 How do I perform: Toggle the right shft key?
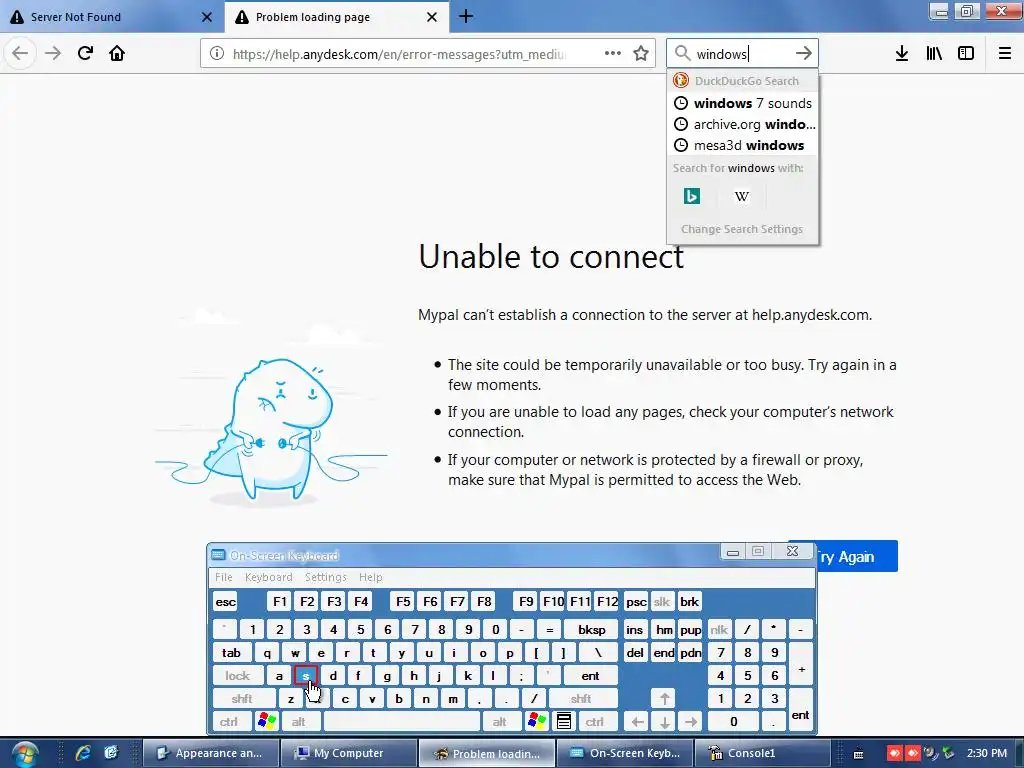(x=581, y=699)
